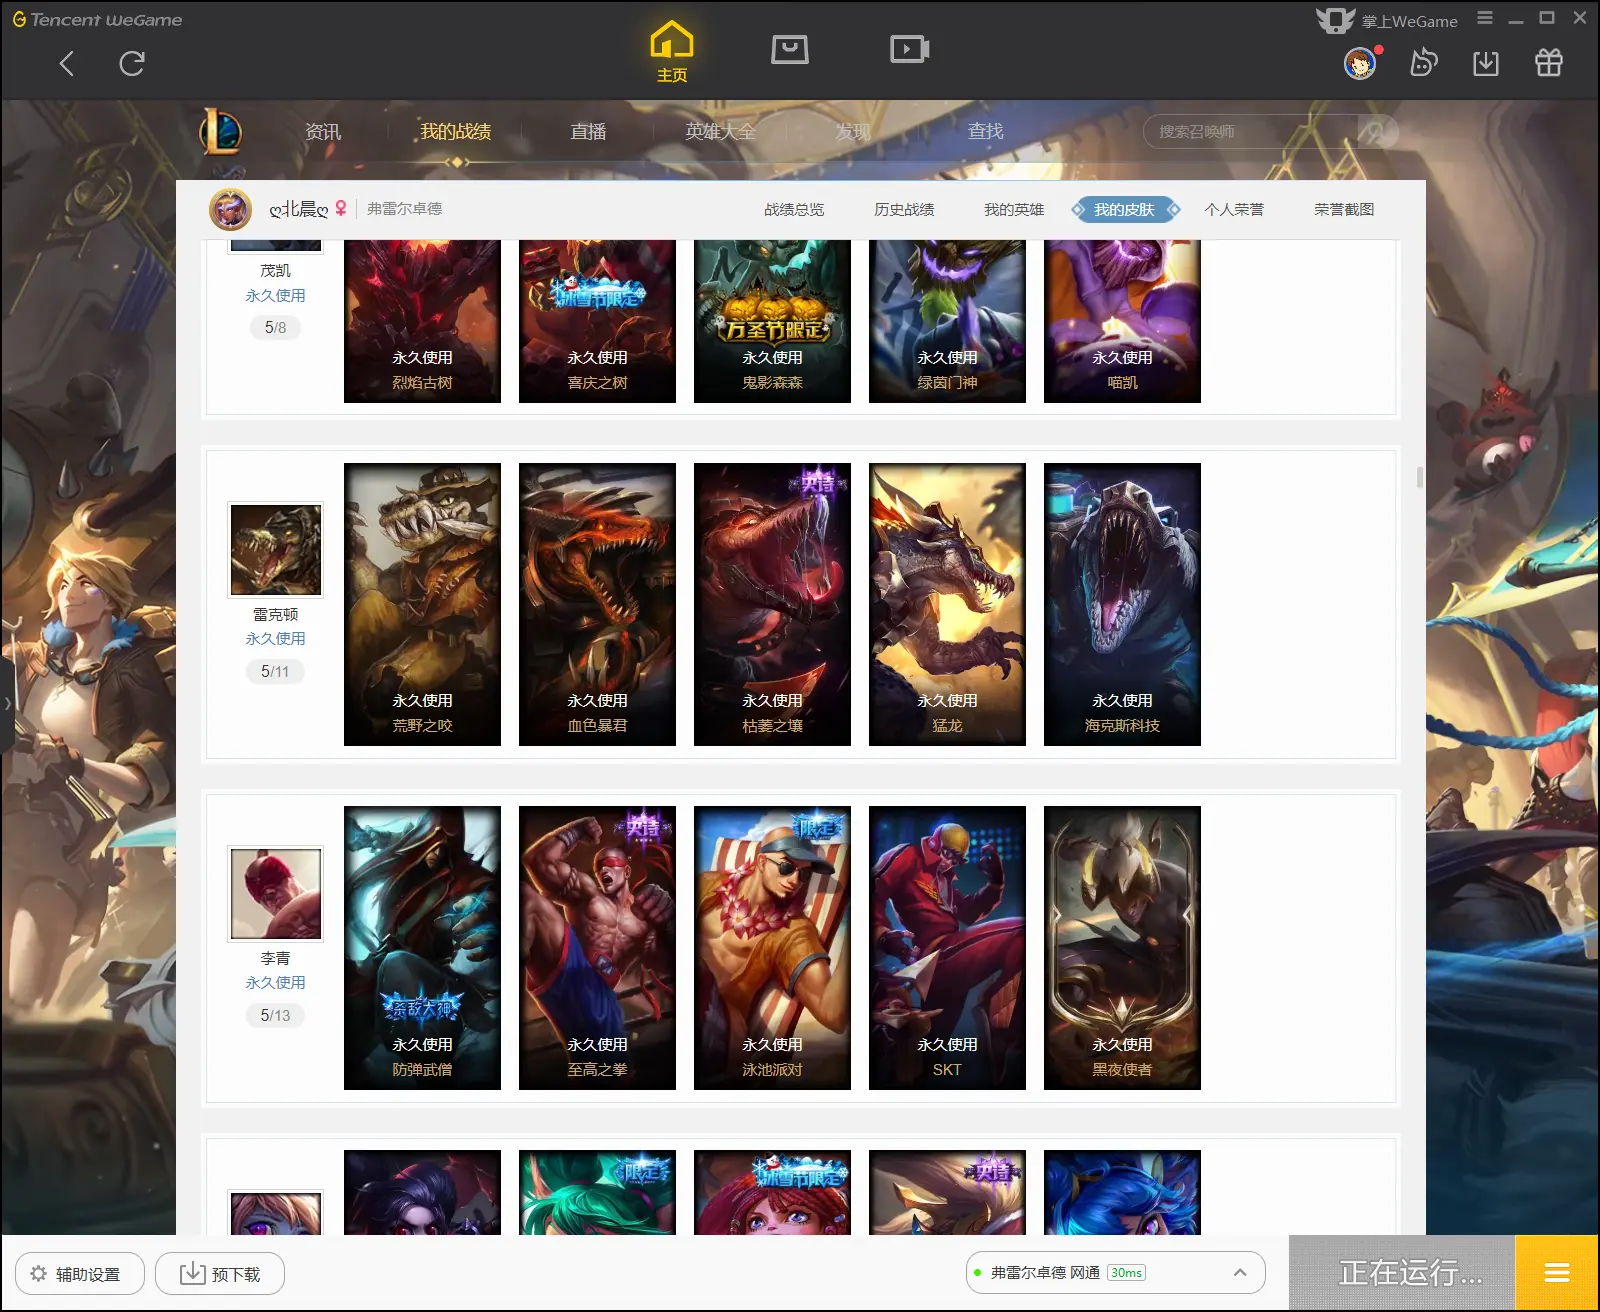Screen dimensions: 1600x1312
Task: Open 历史战绩 sub-tab
Action: coord(904,209)
